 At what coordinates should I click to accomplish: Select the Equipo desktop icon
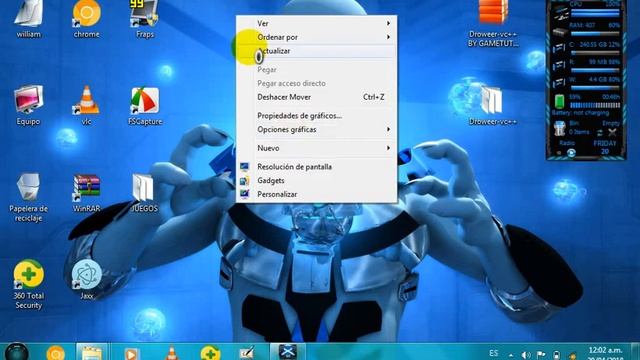[x=29, y=105]
